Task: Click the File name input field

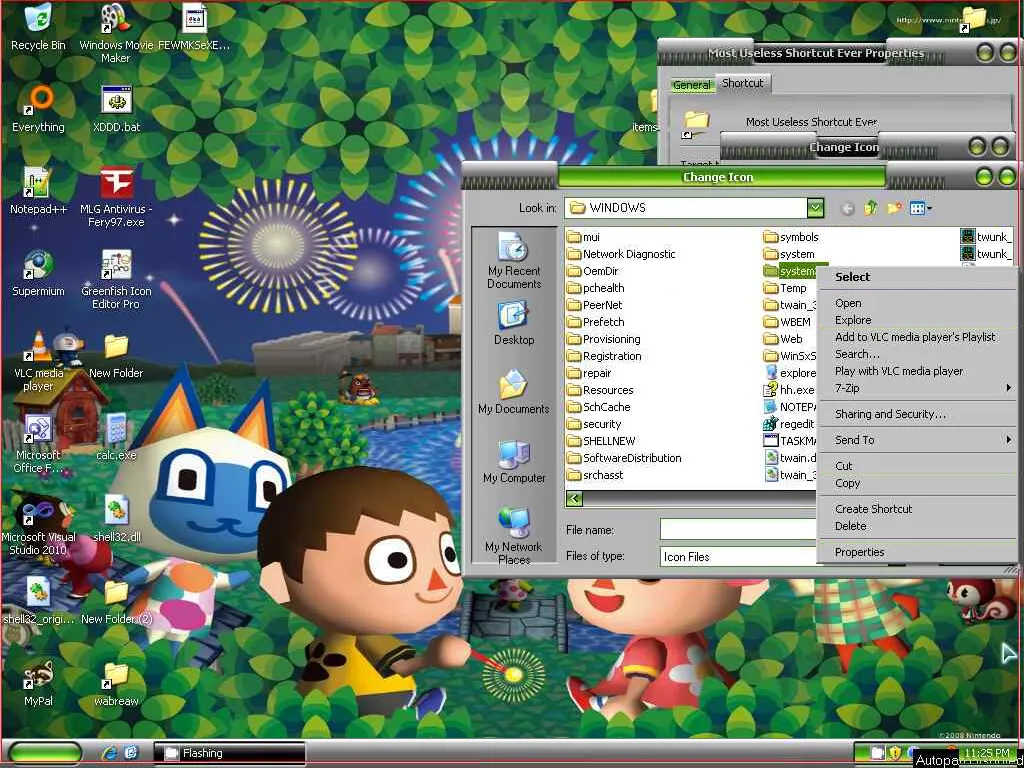Action: click(x=738, y=530)
